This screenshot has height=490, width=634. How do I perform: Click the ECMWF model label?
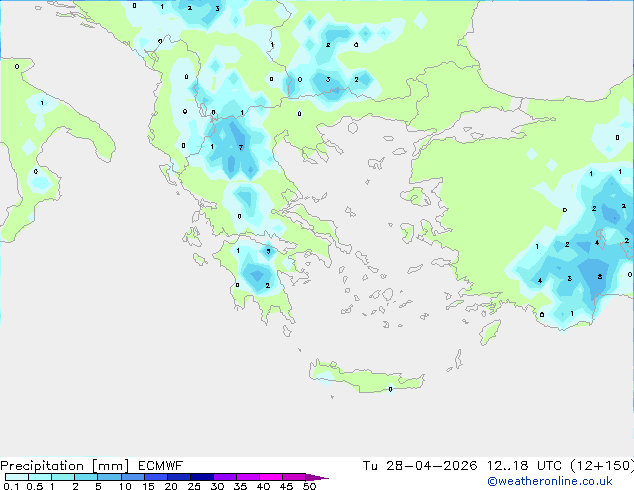[161, 466]
